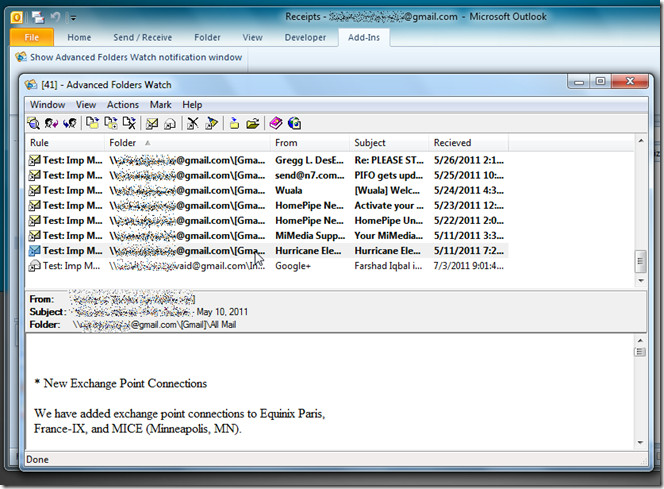
Task: Click envelope icon of the Hurricane Ele... row
Action: [x=34, y=251]
